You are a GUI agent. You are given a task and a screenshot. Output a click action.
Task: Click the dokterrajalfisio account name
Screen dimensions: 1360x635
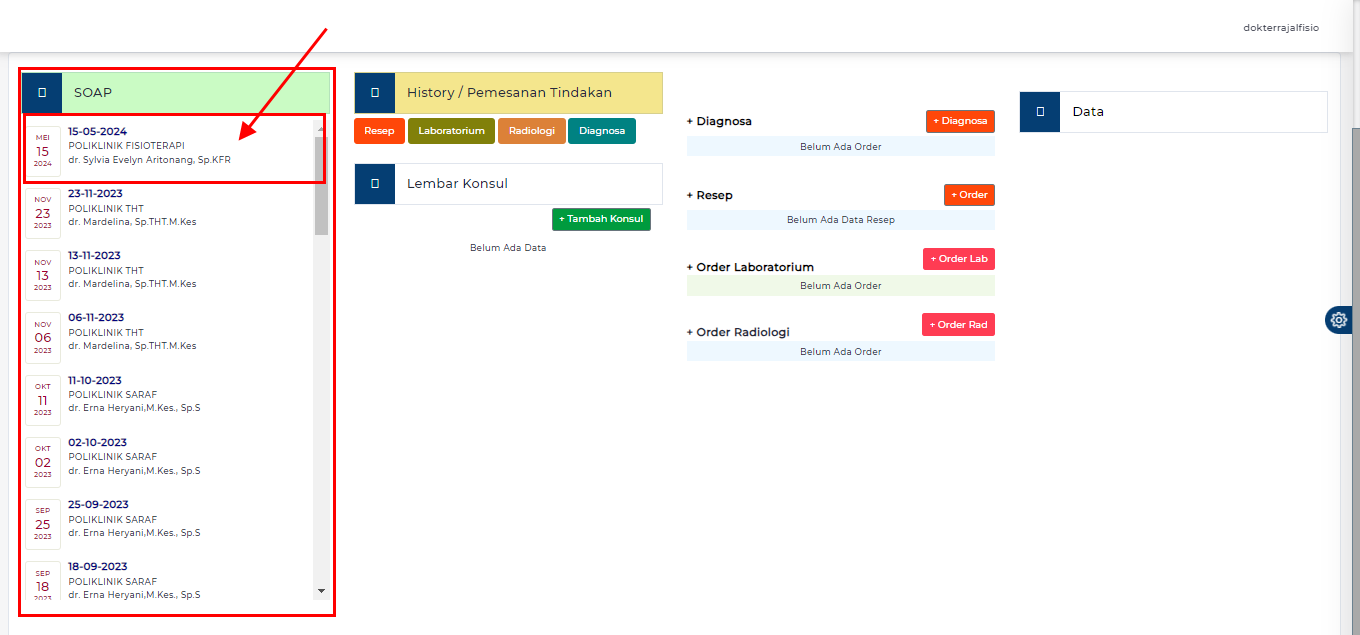pyautogui.click(x=1281, y=27)
